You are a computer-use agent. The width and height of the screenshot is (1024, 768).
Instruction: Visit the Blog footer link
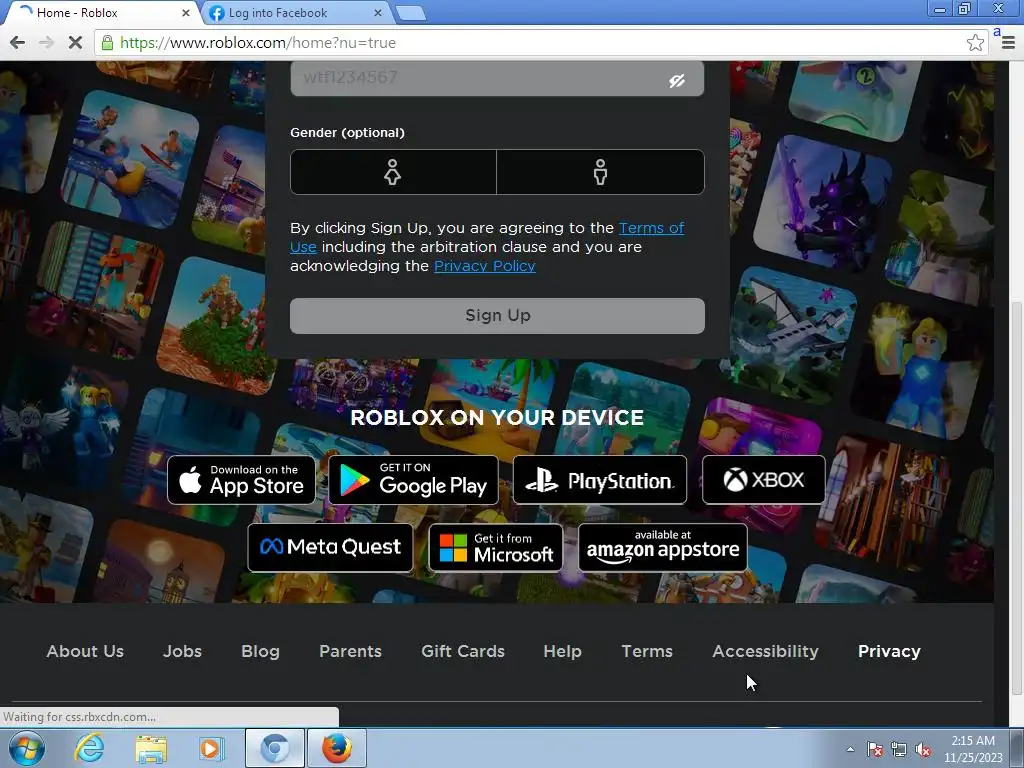260,651
